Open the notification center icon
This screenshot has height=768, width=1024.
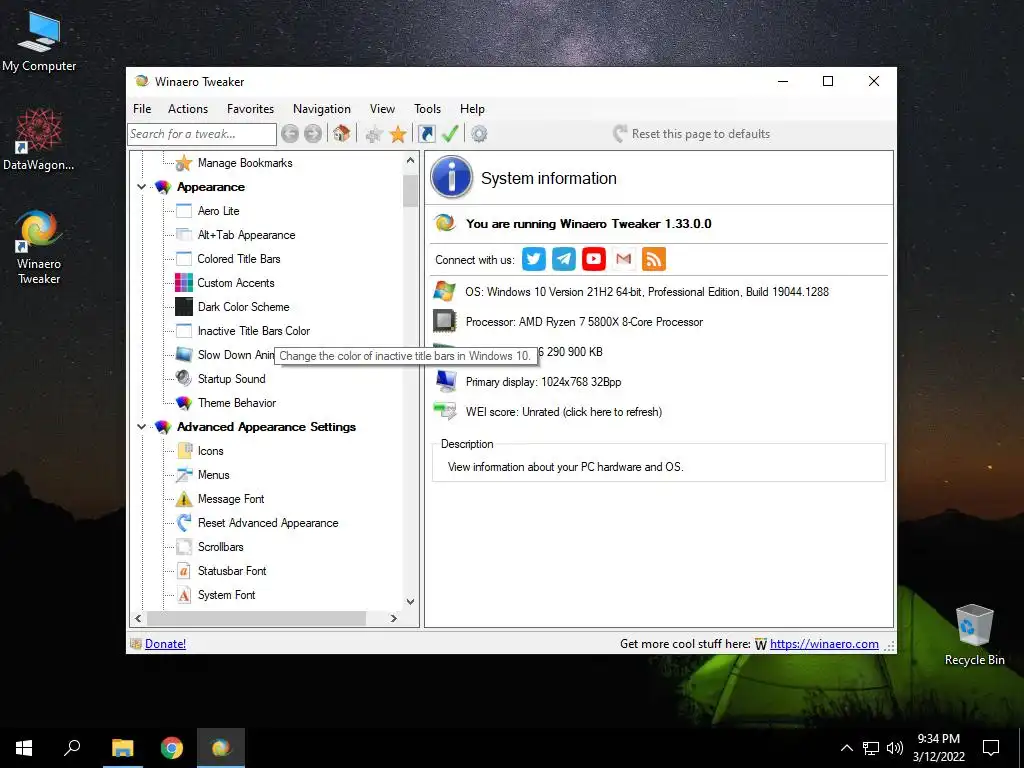991,748
